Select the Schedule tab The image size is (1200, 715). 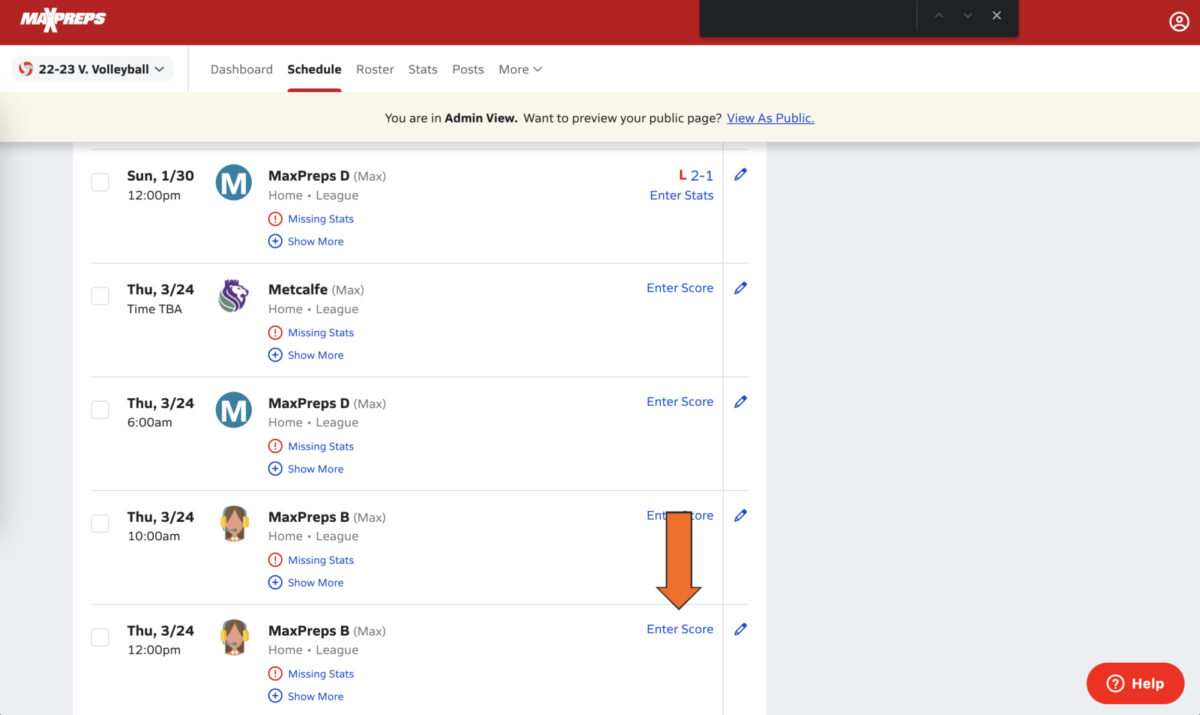pos(314,69)
